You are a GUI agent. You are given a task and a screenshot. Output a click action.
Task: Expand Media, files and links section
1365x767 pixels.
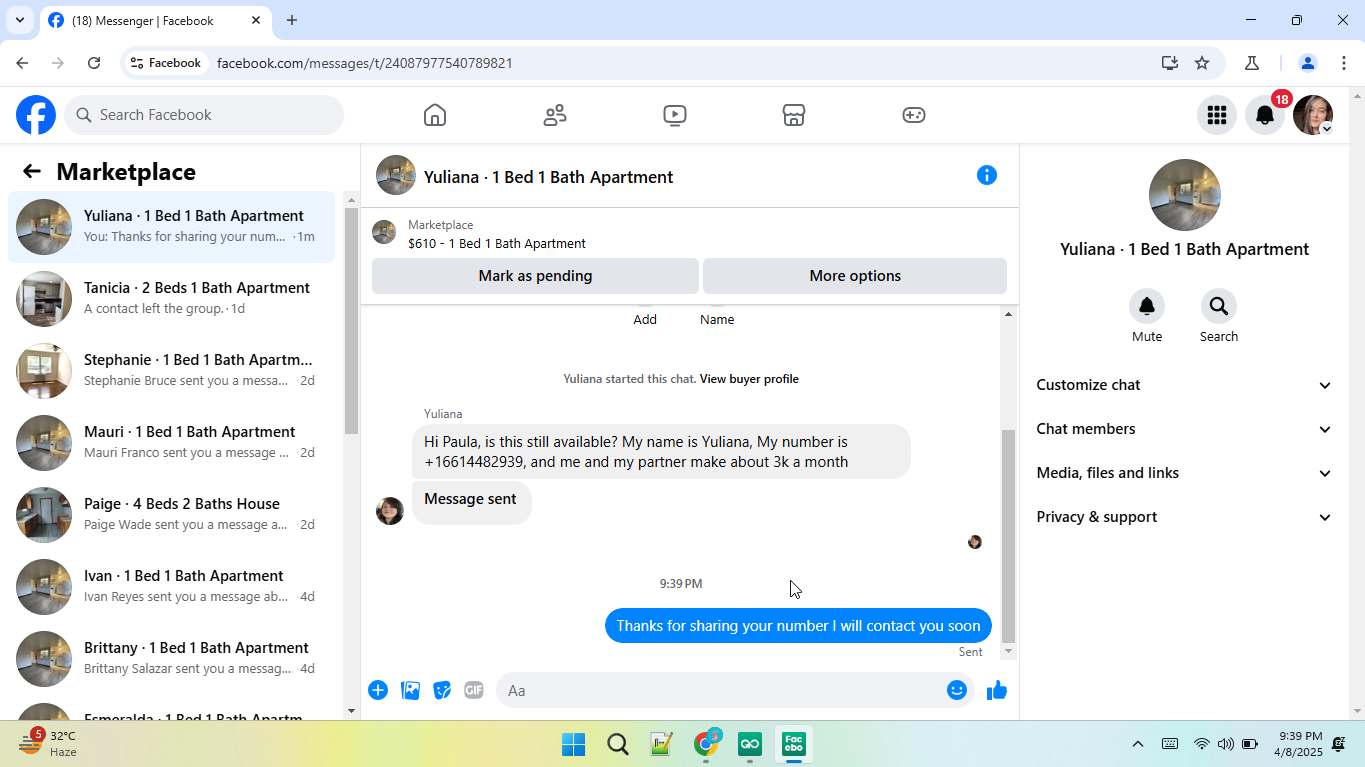[1185, 473]
